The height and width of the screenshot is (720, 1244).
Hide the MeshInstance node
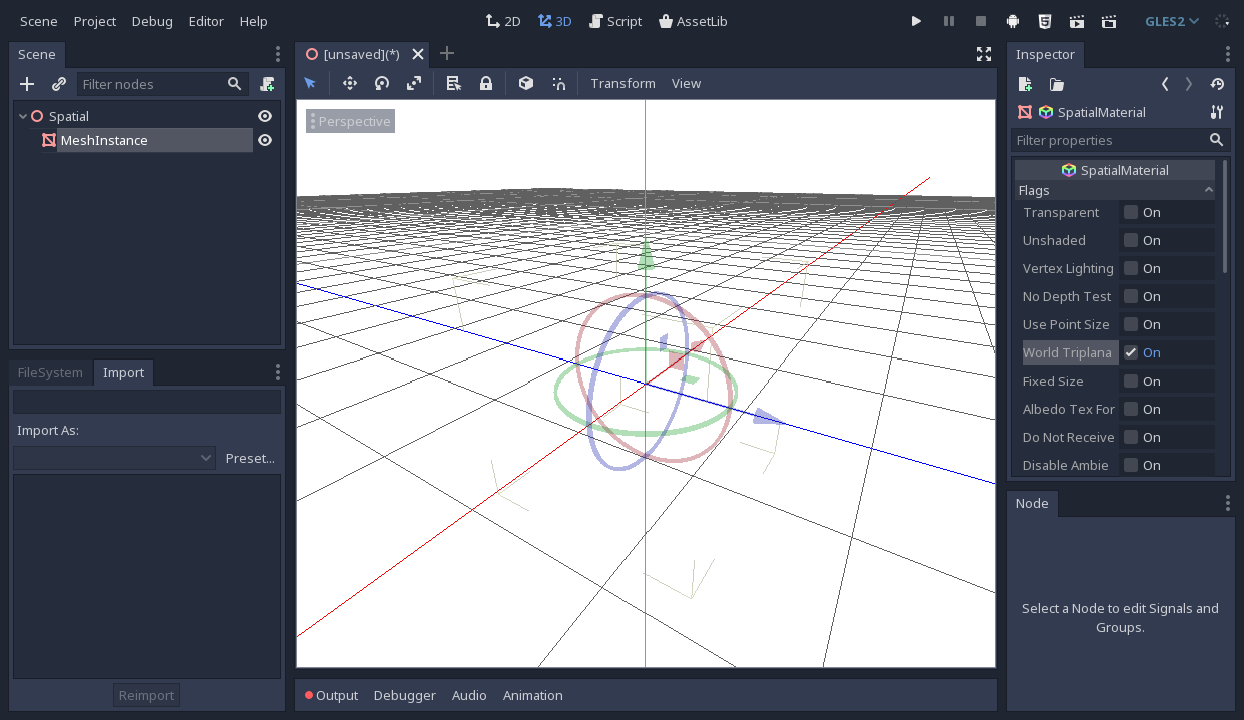264,140
